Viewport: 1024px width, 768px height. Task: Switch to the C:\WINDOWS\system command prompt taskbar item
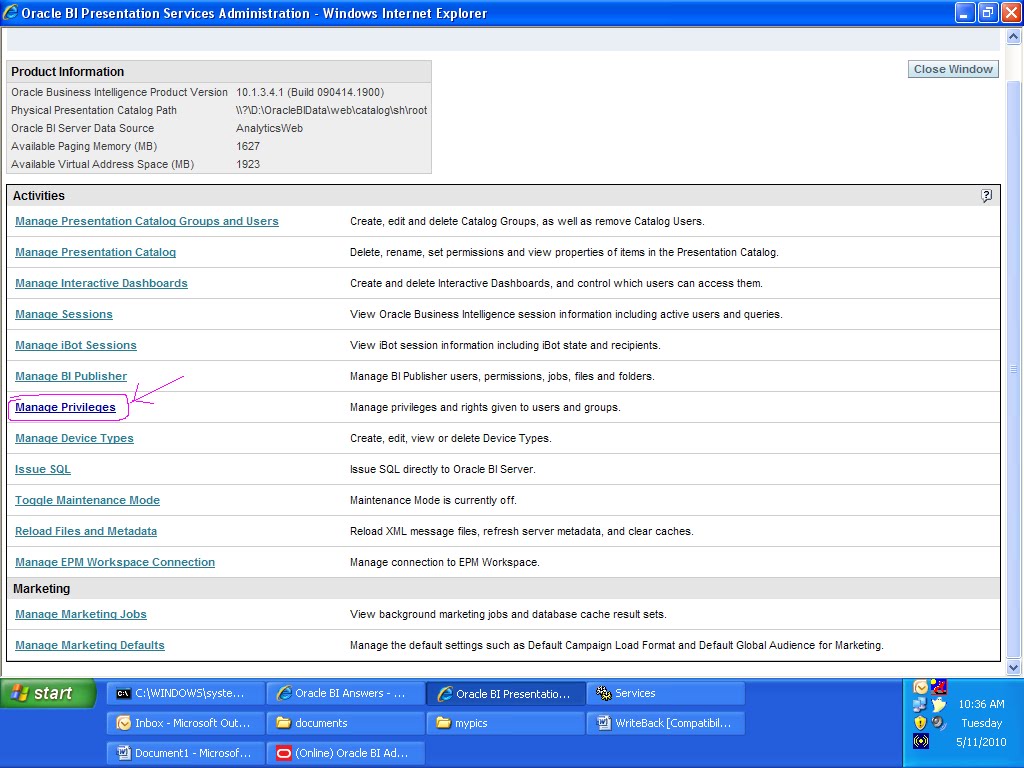(186, 694)
